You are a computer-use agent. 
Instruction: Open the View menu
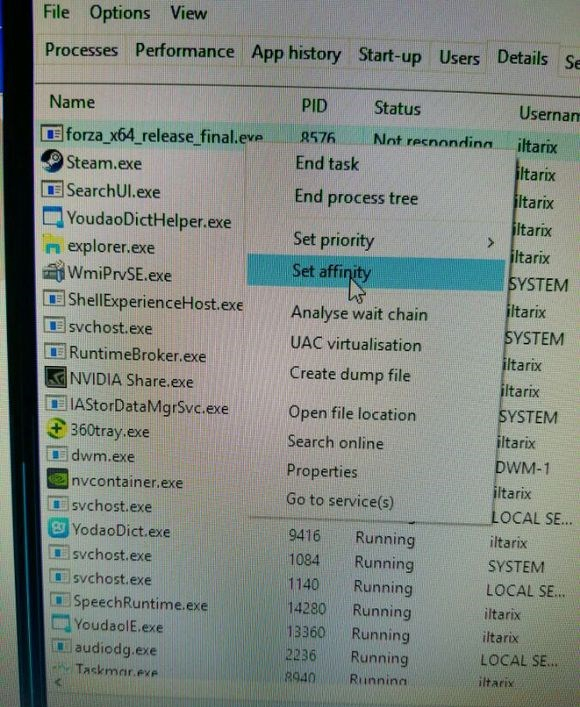[x=189, y=14]
